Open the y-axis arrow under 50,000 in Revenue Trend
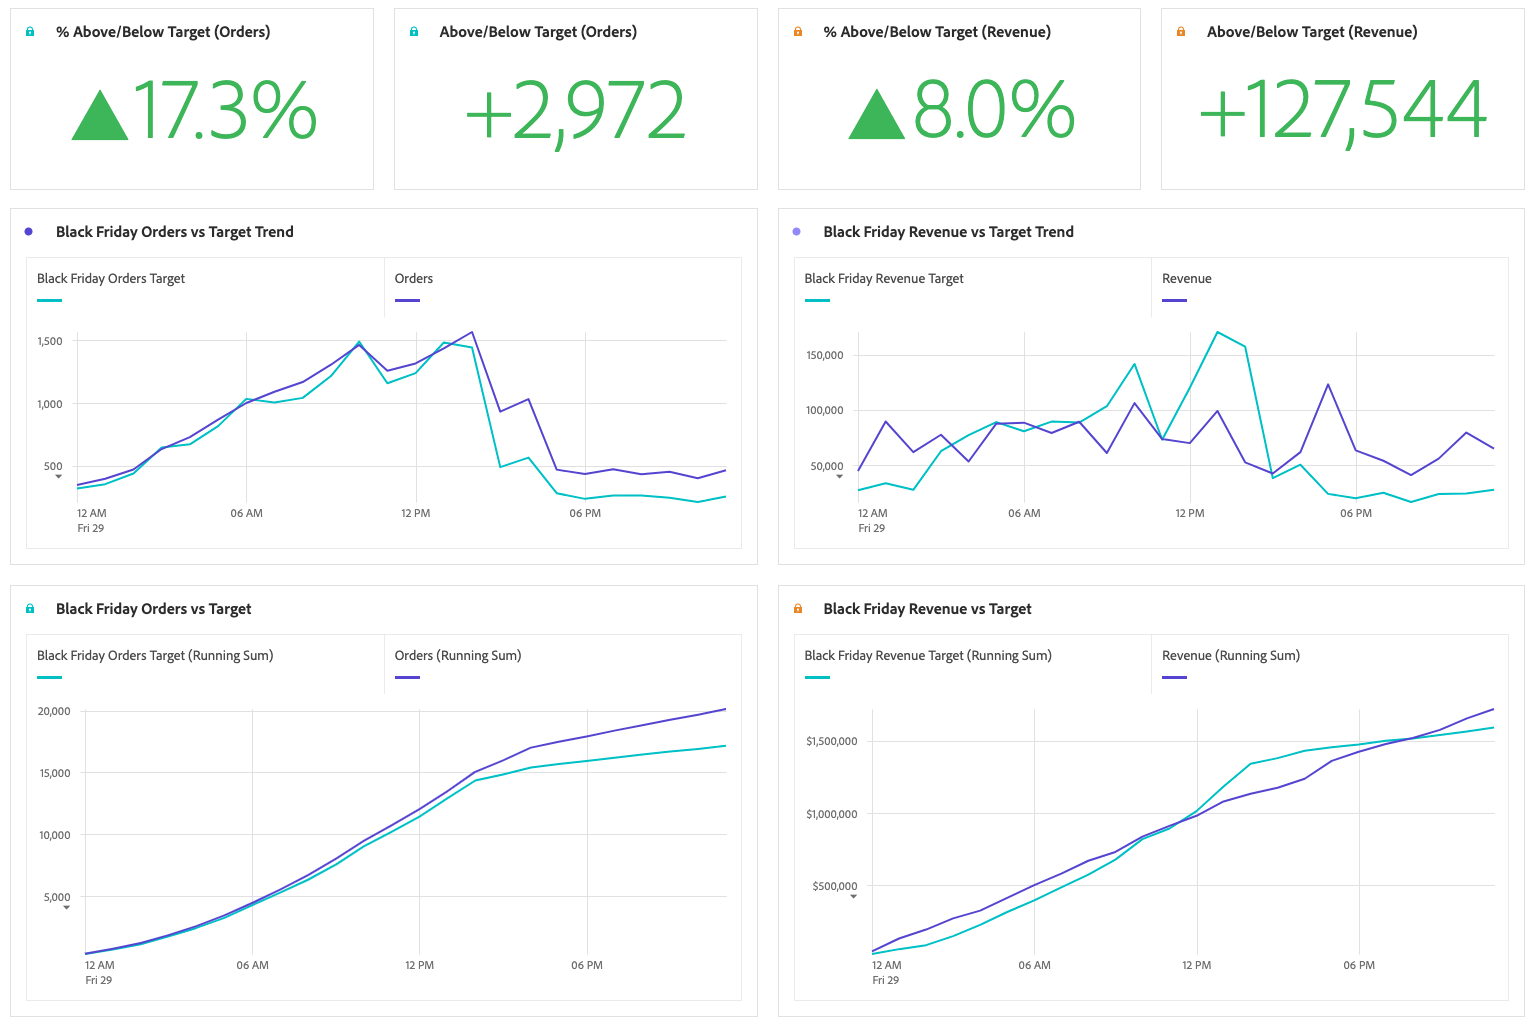1537x1033 pixels. point(839,478)
